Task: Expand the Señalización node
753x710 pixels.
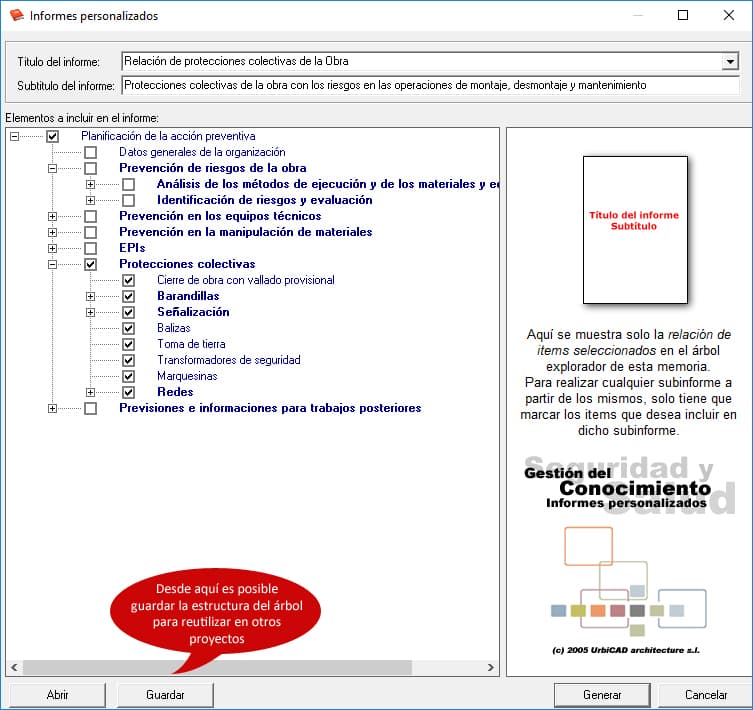Action: (x=90, y=312)
